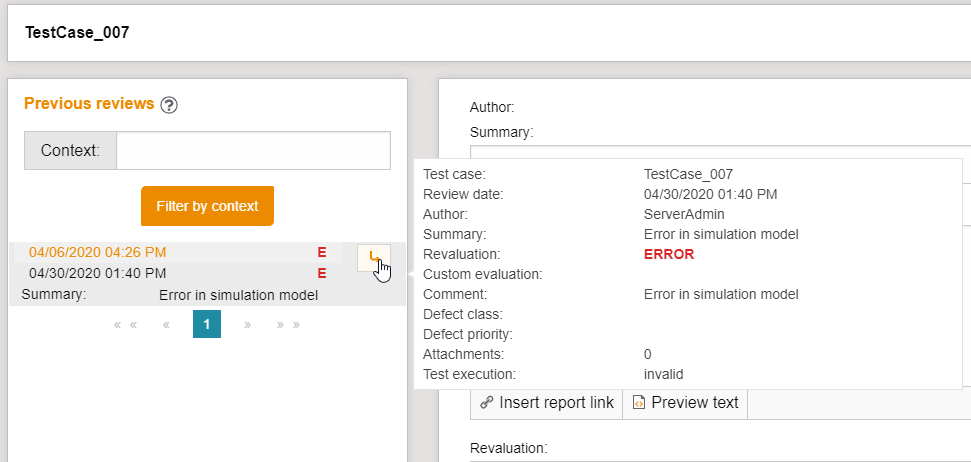Click the Insert report link button
This screenshot has width=971, height=462.
[546, 403]
